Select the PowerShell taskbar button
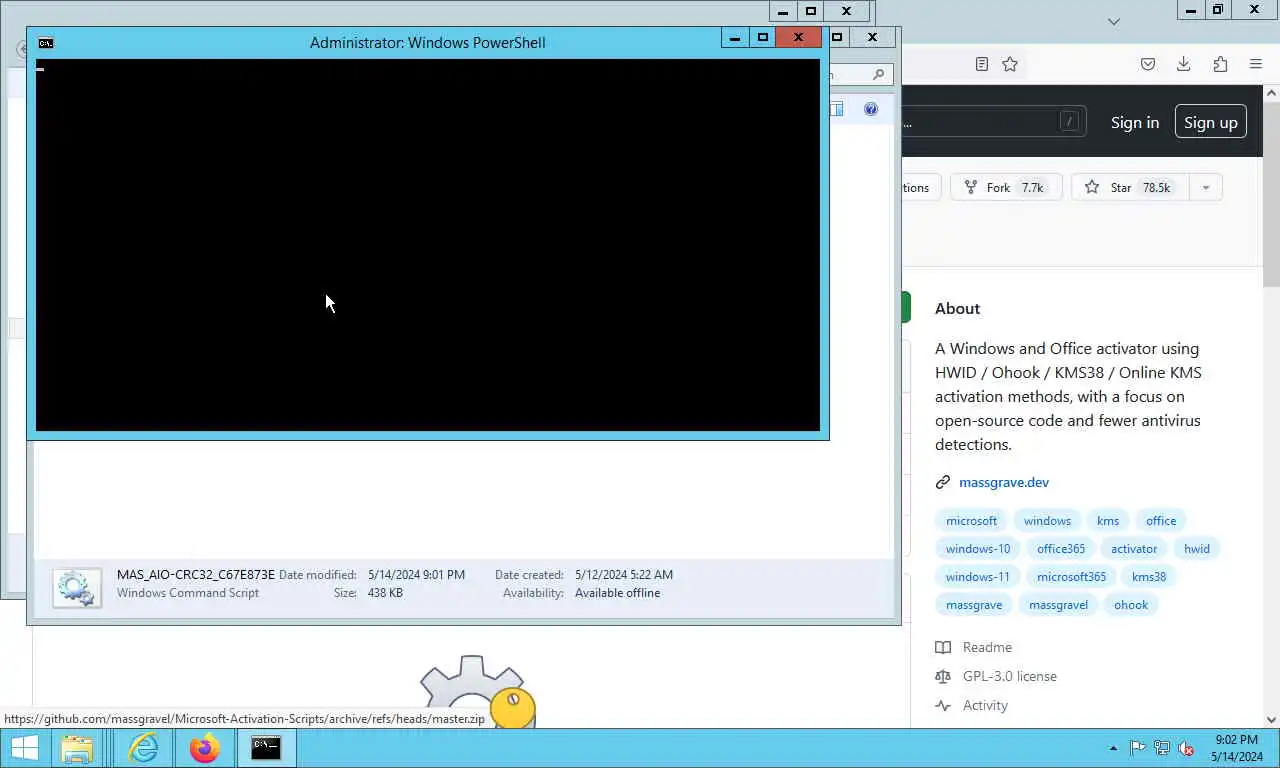1280x768 pixels. pos(266,748)
